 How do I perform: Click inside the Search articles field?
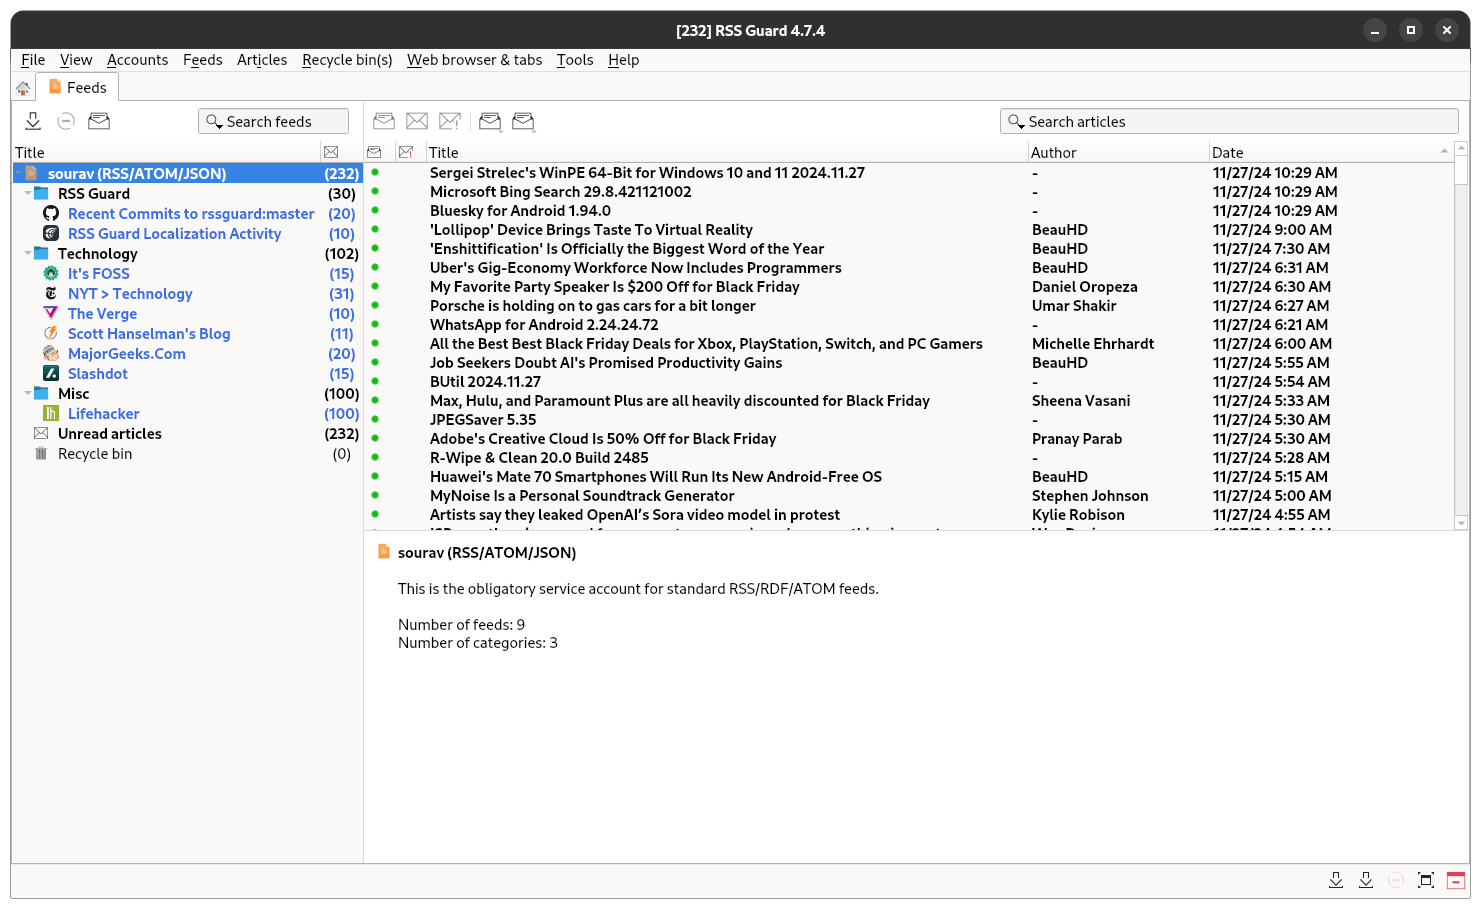click(1230, 121)
